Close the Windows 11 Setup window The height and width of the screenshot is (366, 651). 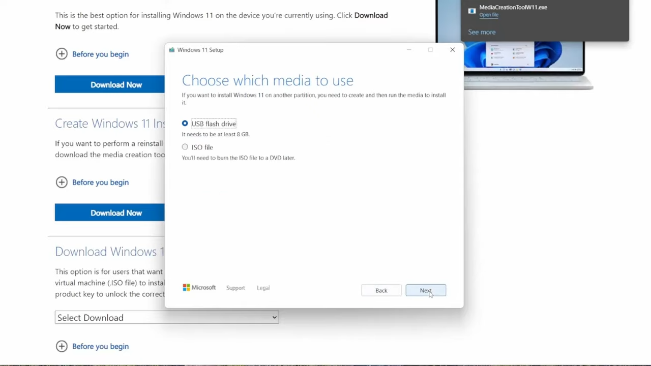452,50
